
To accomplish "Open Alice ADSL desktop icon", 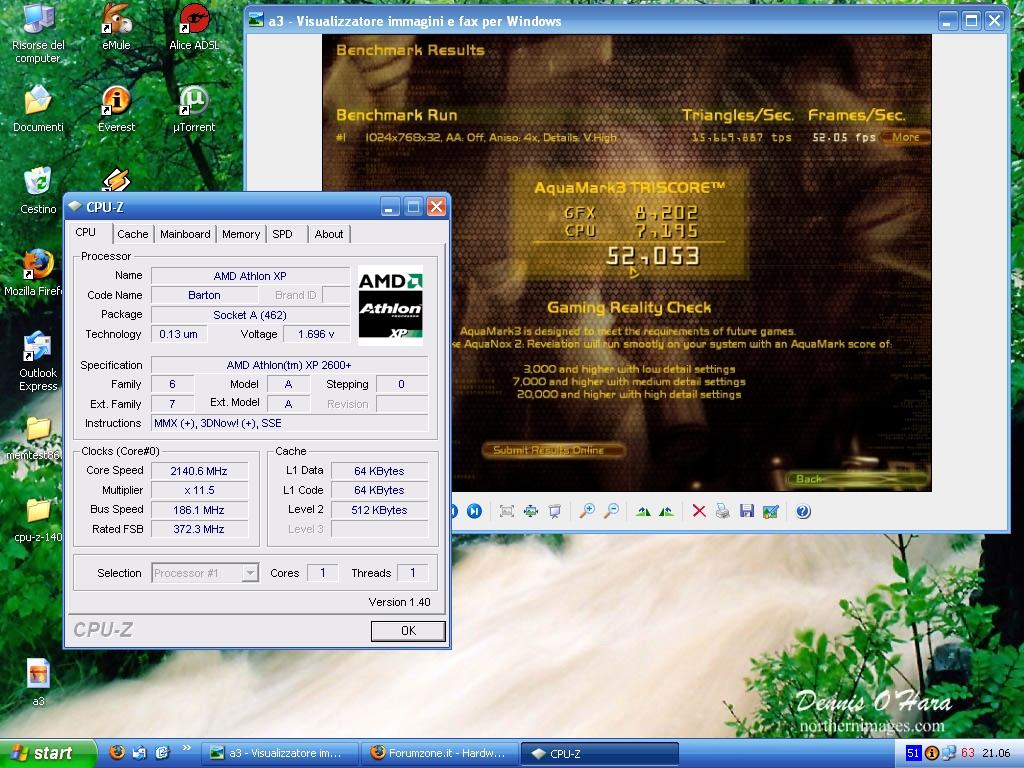I will [x=194, y=27].
